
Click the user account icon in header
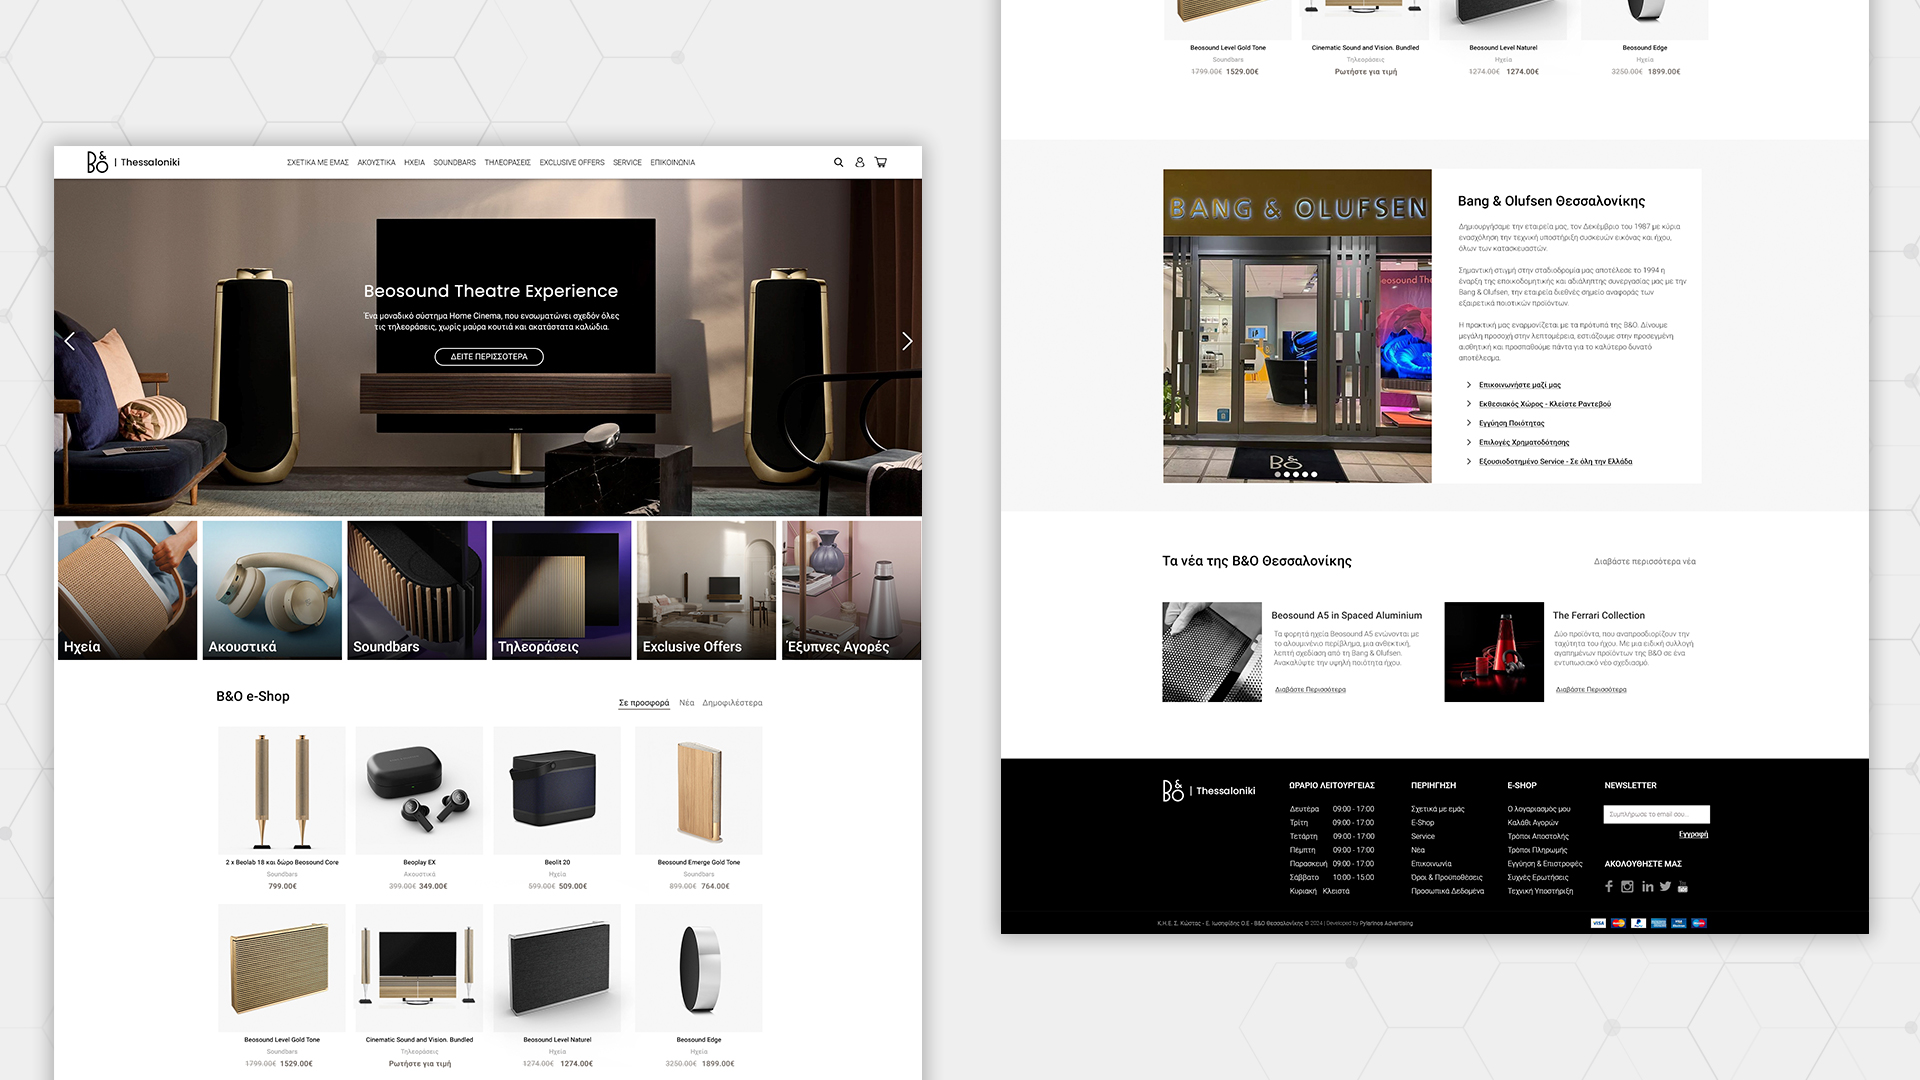[x=860, y=162]
